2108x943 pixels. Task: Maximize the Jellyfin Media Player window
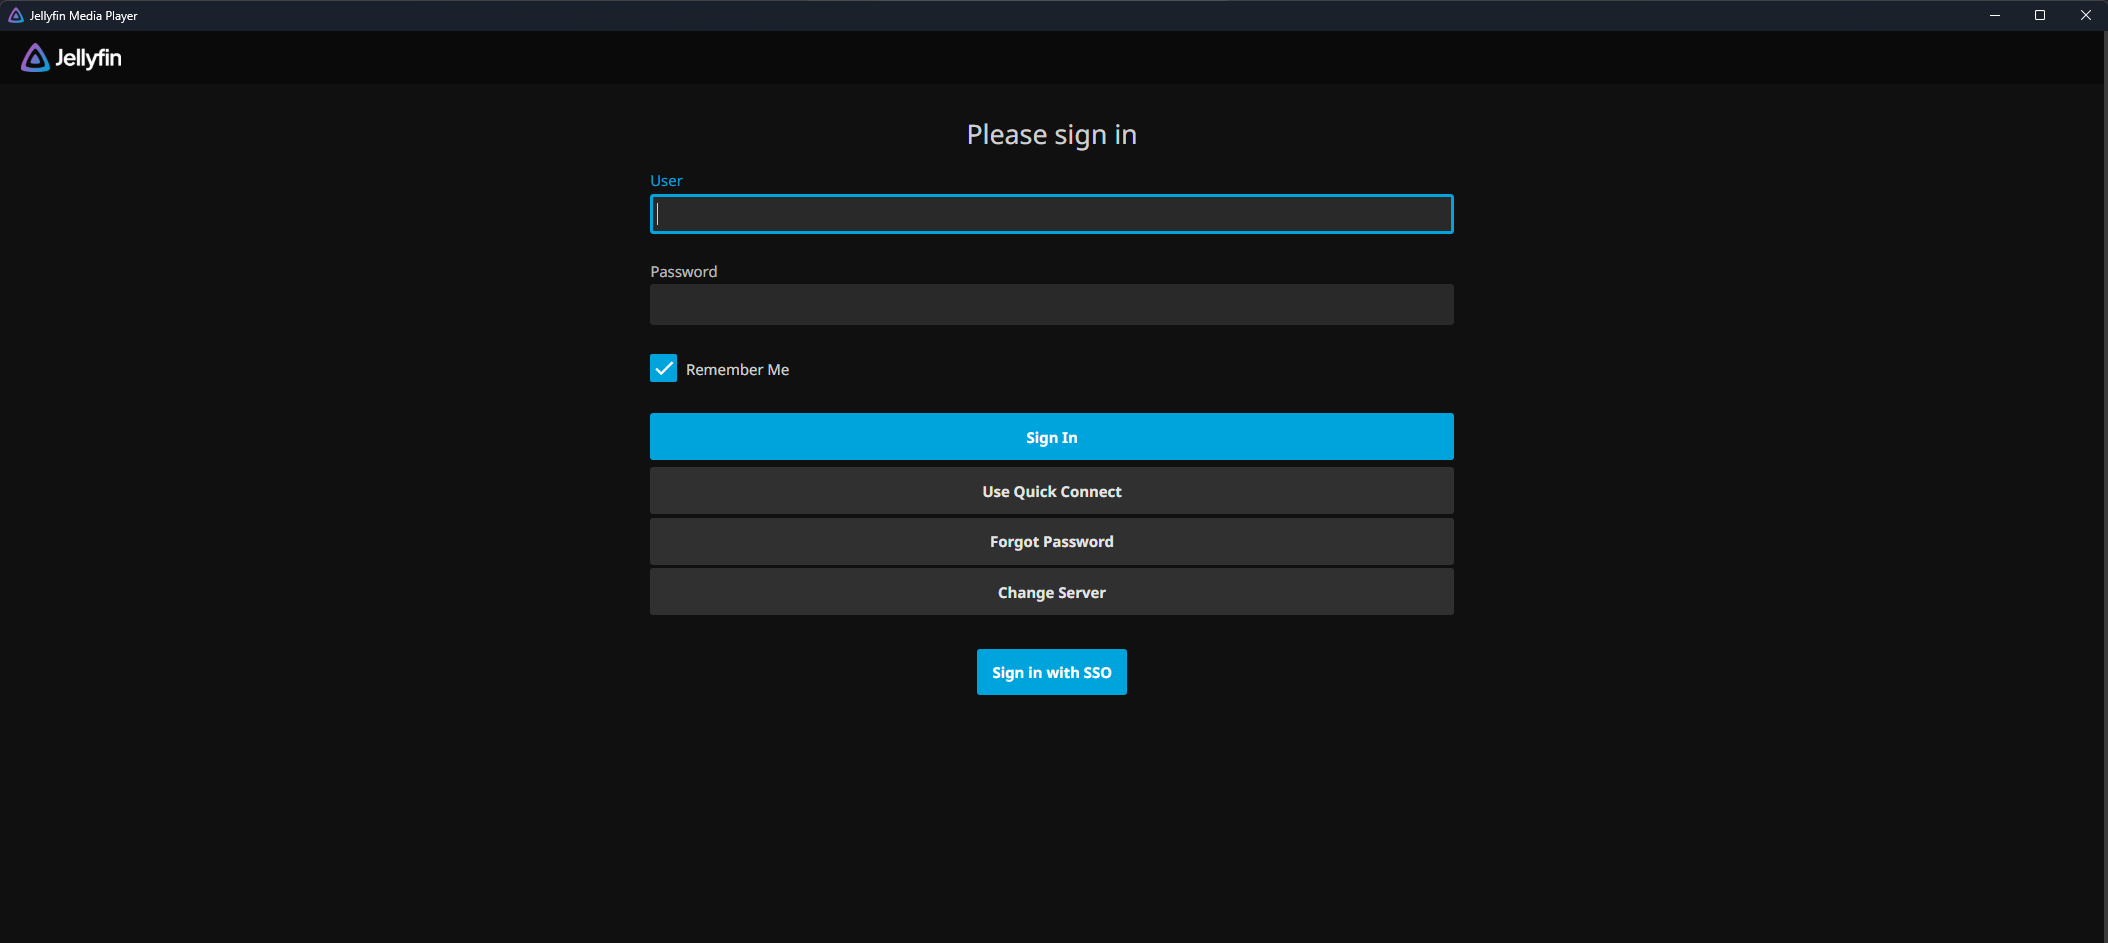click(x=2040, y=15)
